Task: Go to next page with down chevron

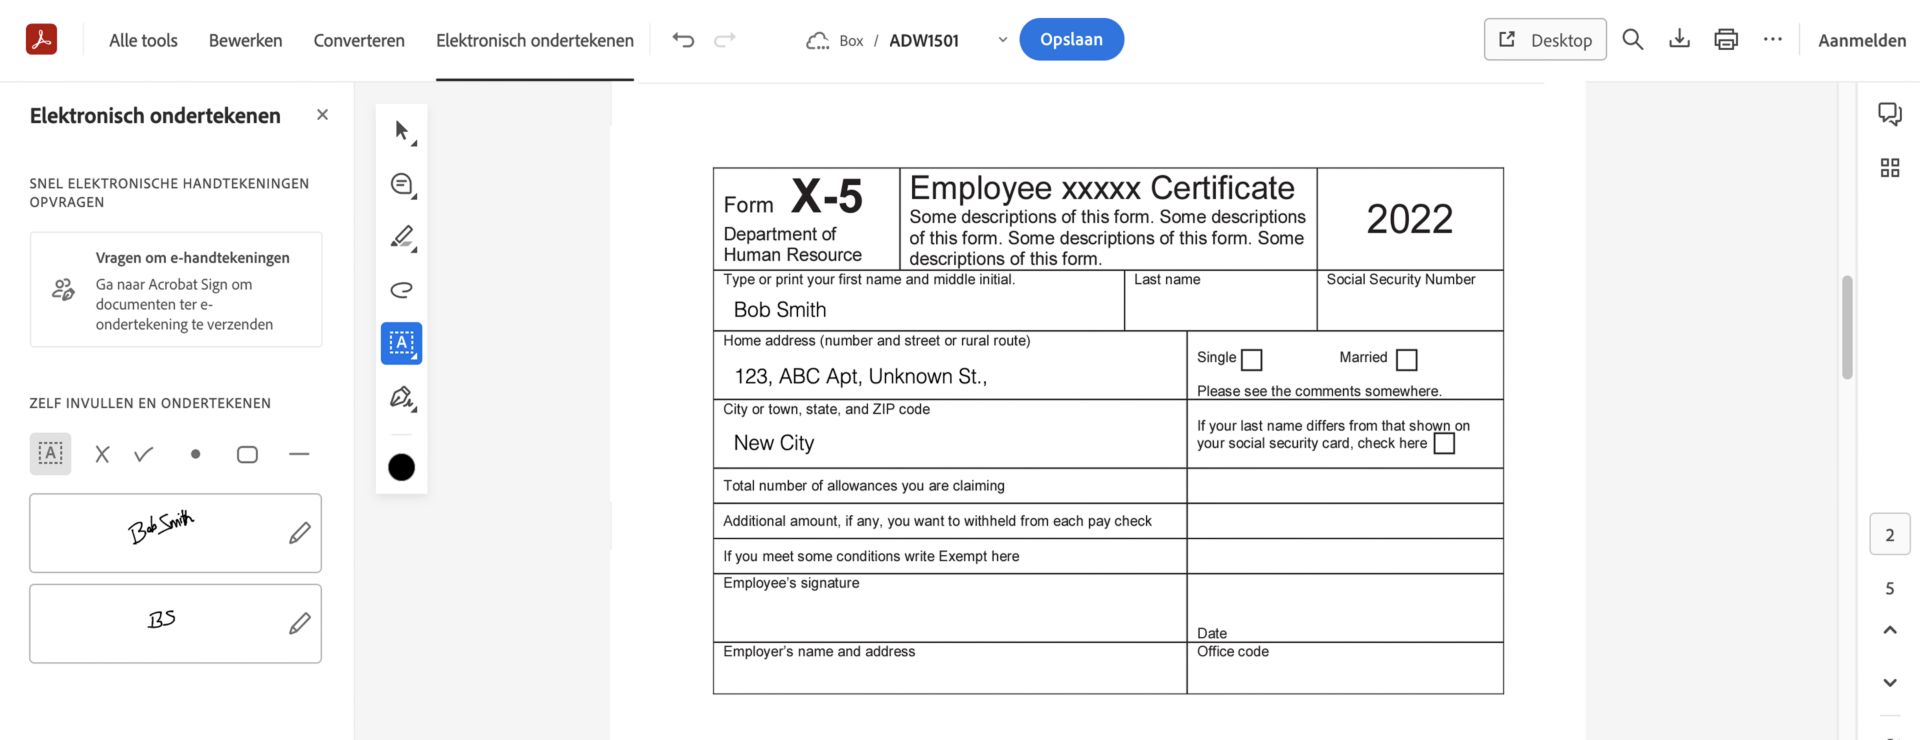Action: (1890, 683)
